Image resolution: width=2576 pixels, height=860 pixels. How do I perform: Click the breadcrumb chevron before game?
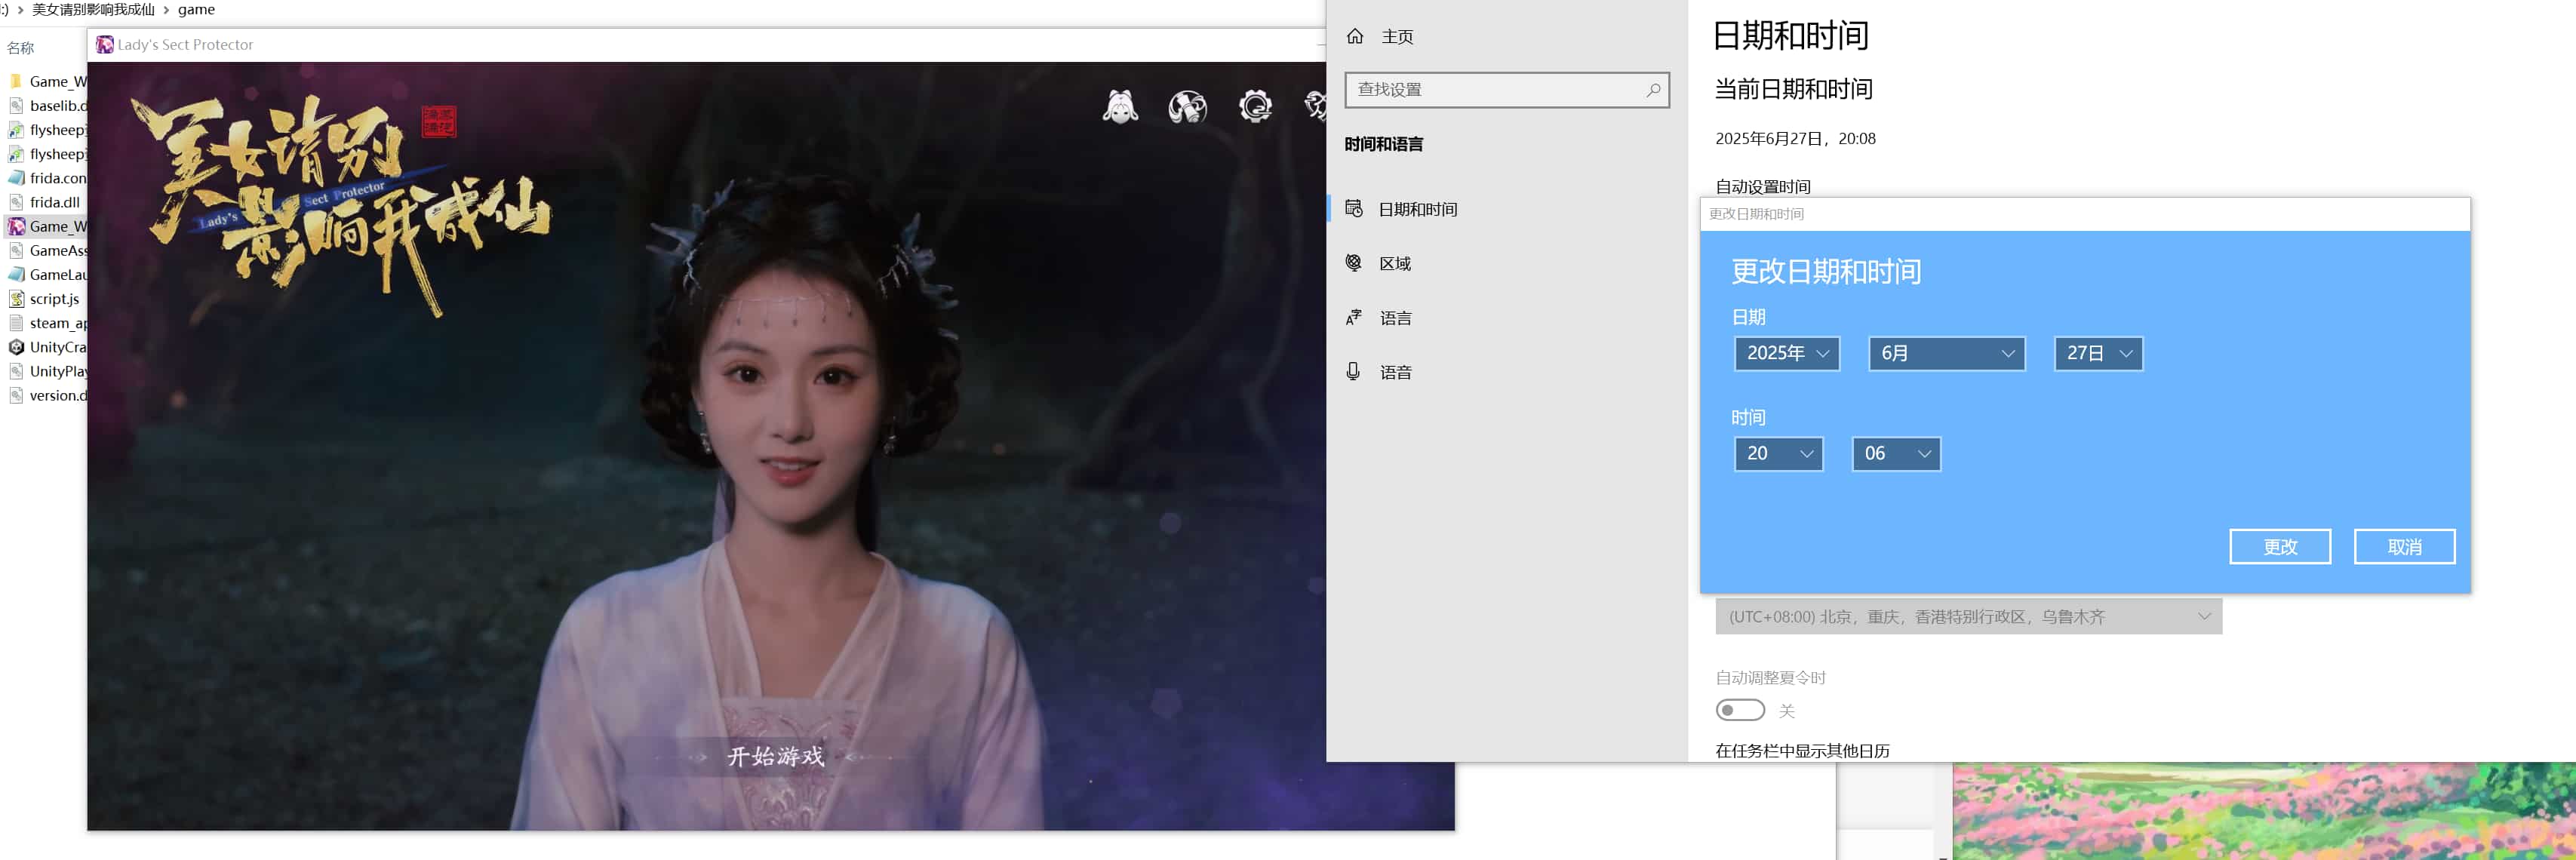pos(166,10)
